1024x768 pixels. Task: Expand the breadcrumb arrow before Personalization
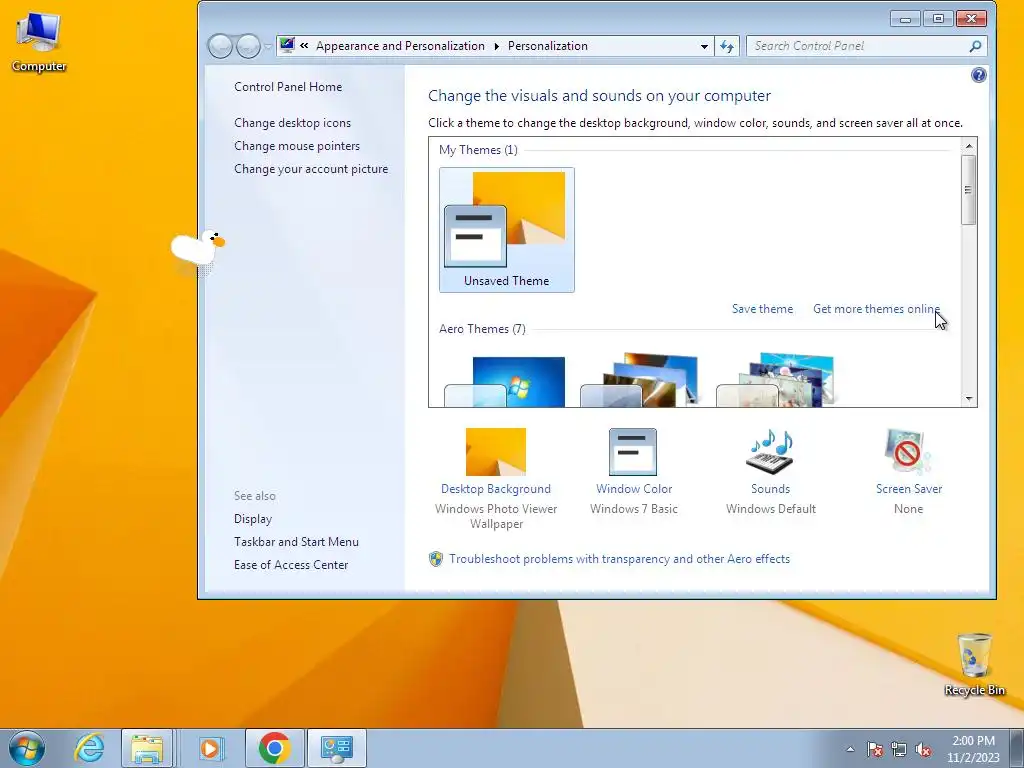tap(496, 46)
